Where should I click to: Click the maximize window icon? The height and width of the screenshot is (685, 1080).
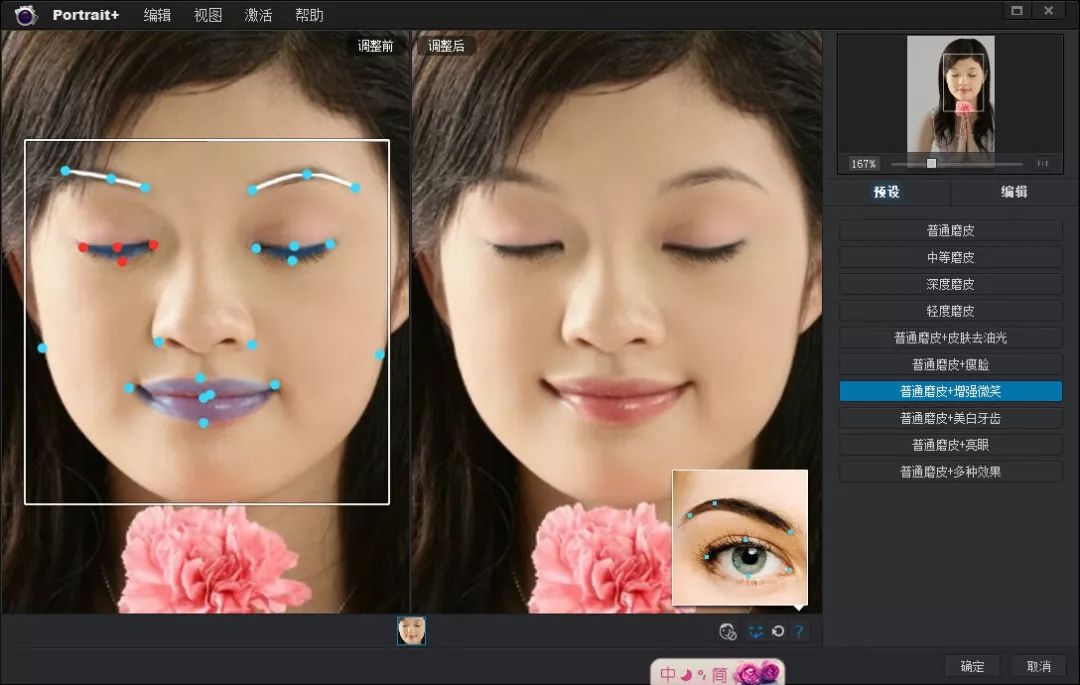(x=1017, y=10)
